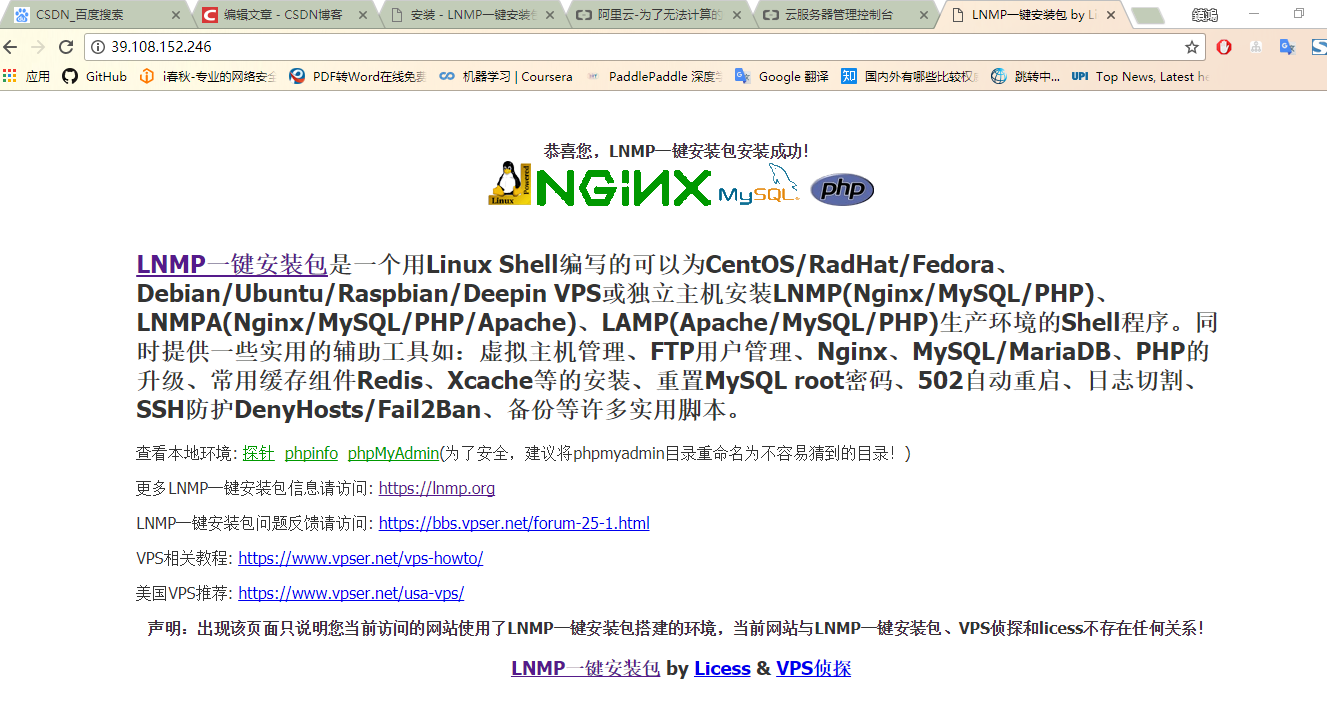The image size is (1327, 723).
Task: Open the i春秋 bookmark
Action: click(x=208, y=76)
